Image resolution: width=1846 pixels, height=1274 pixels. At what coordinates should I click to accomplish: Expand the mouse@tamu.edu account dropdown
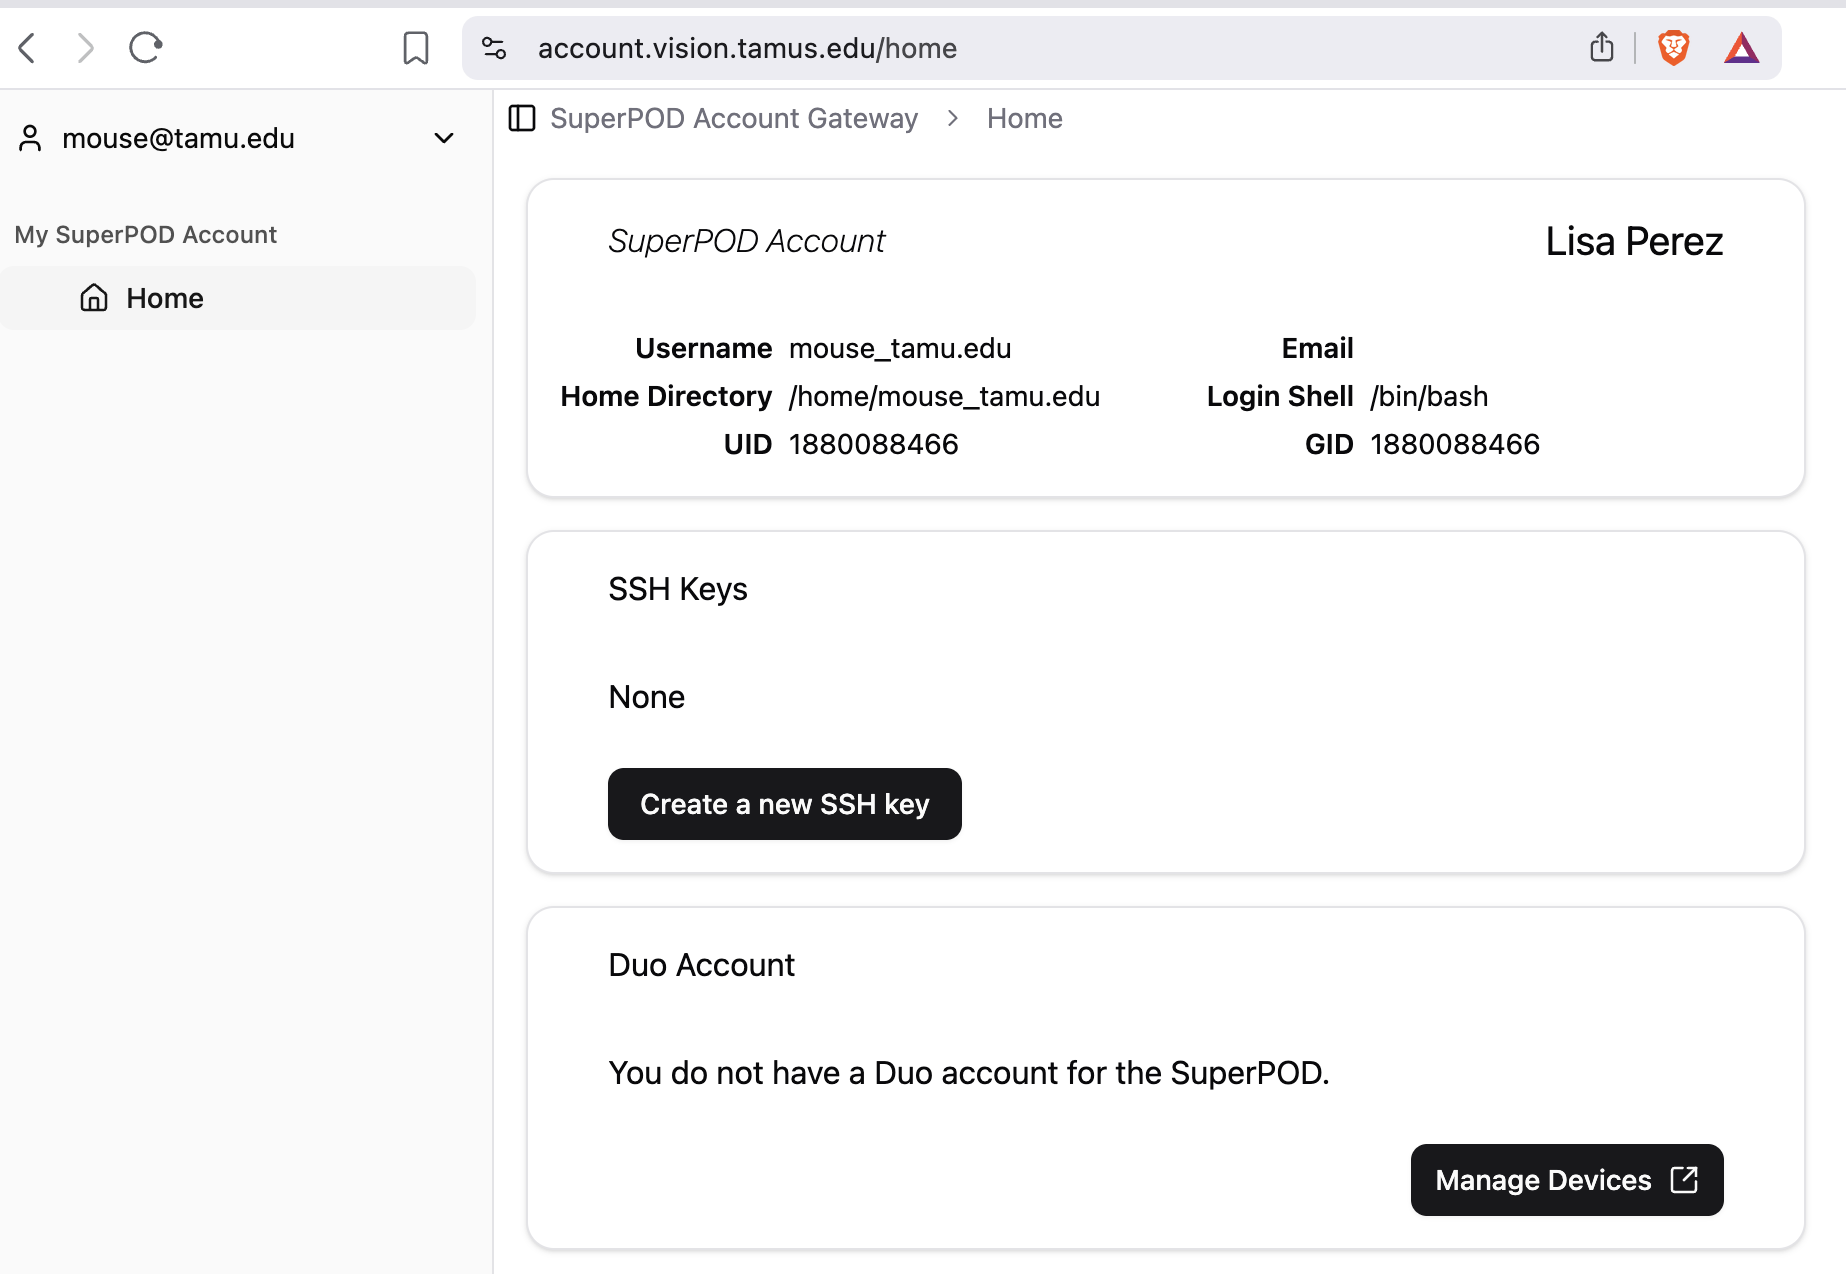(444, 138)
